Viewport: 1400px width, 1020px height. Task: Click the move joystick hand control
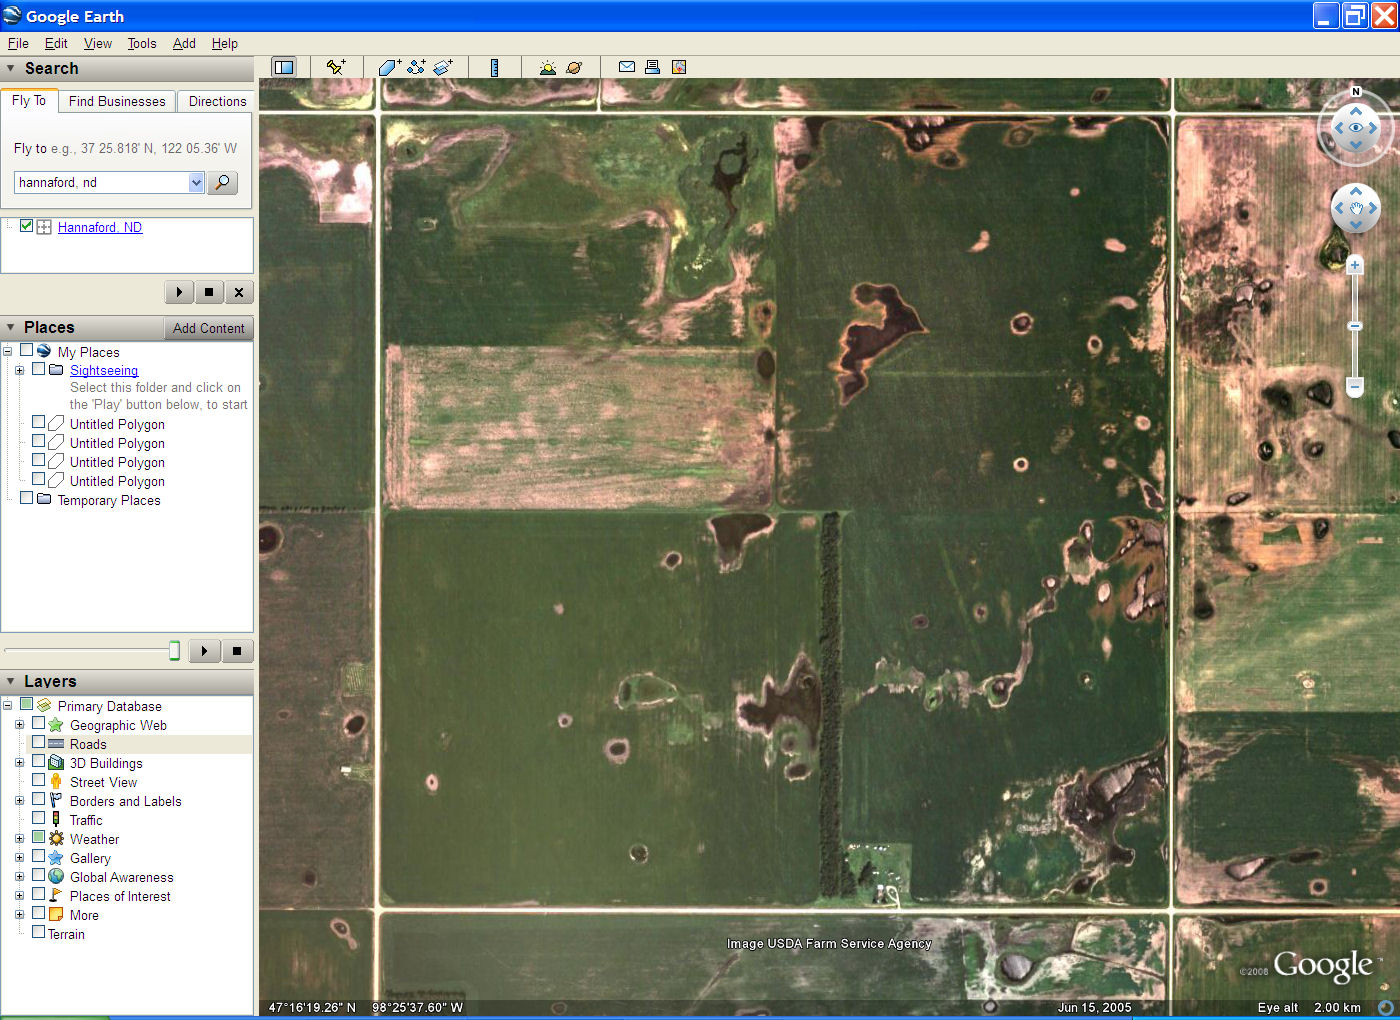pos(1356,208)
